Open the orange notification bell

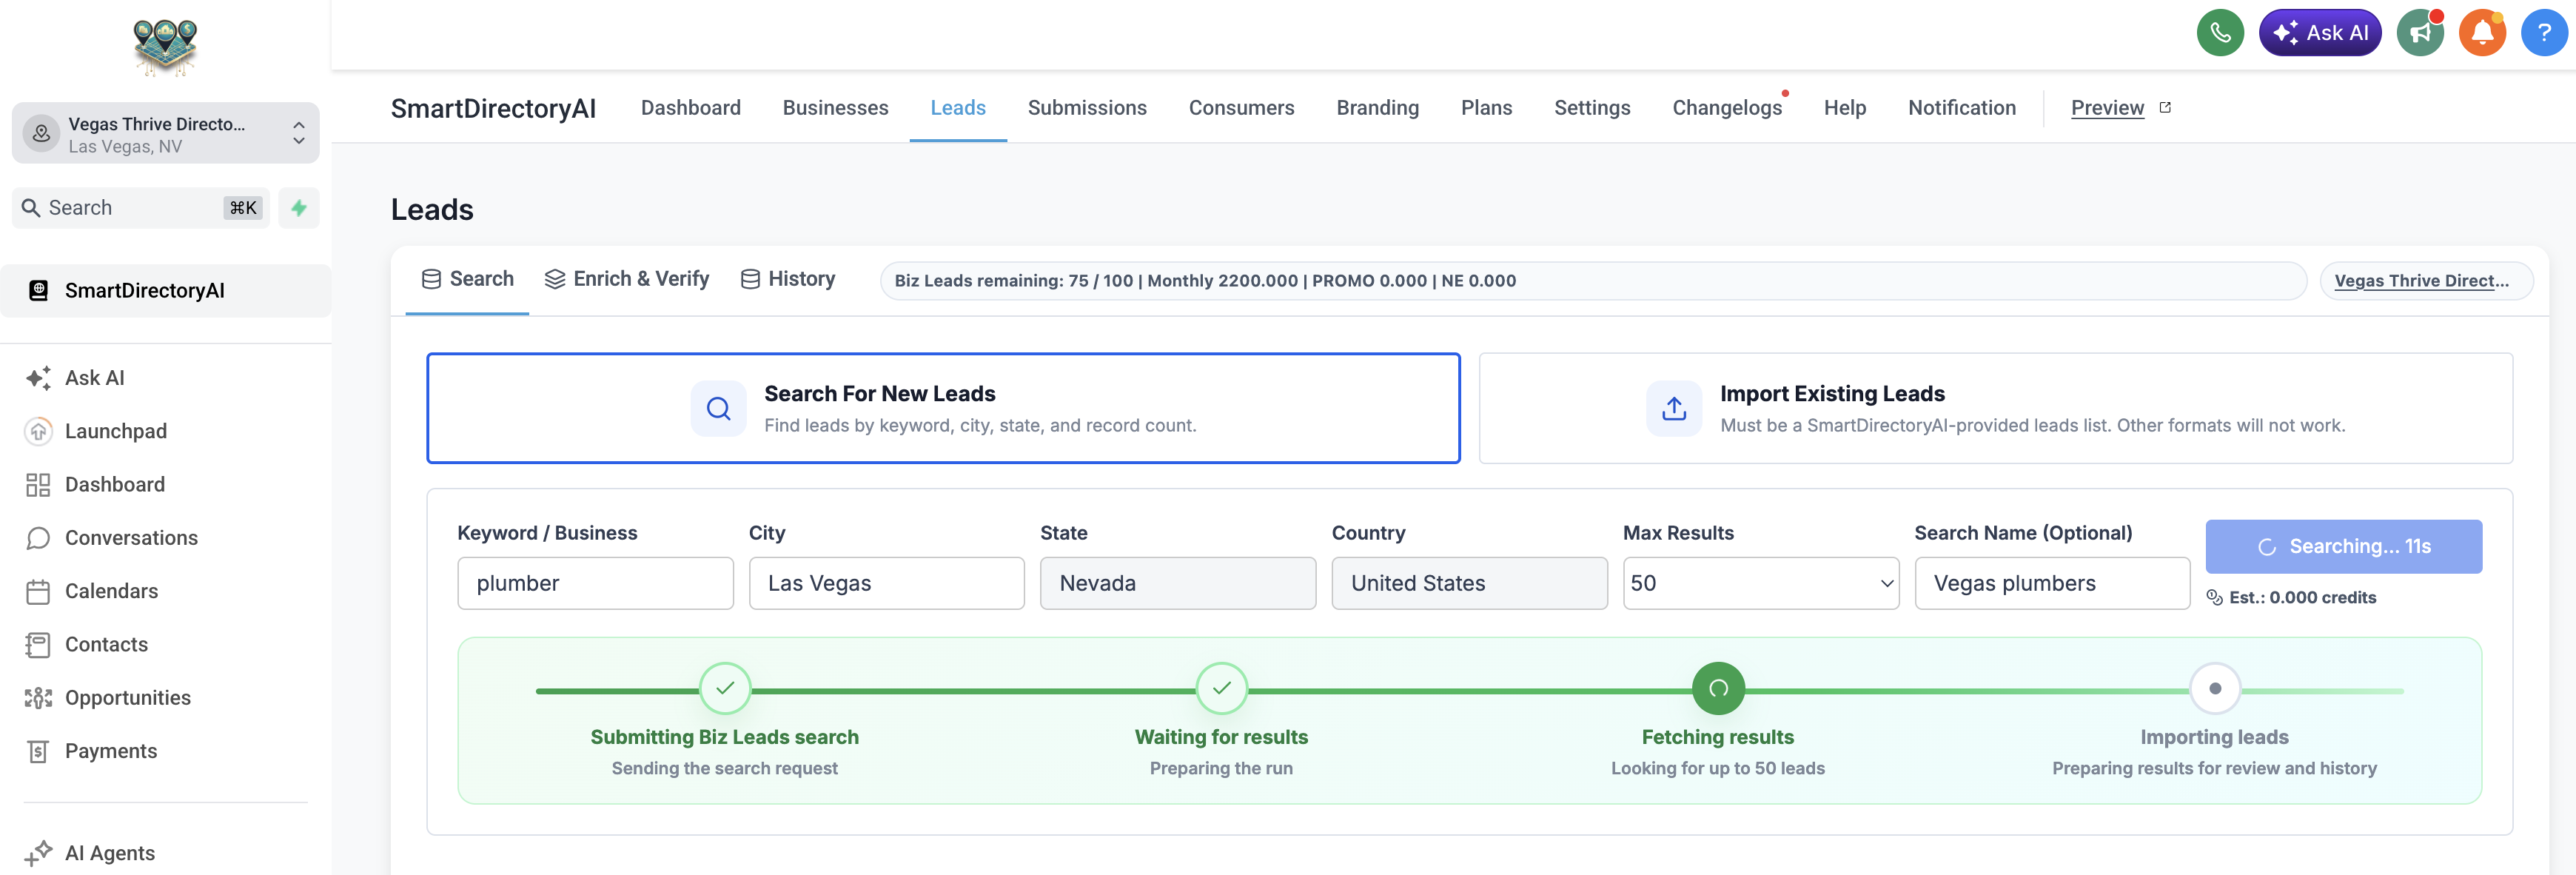[x=2482, y=33]
